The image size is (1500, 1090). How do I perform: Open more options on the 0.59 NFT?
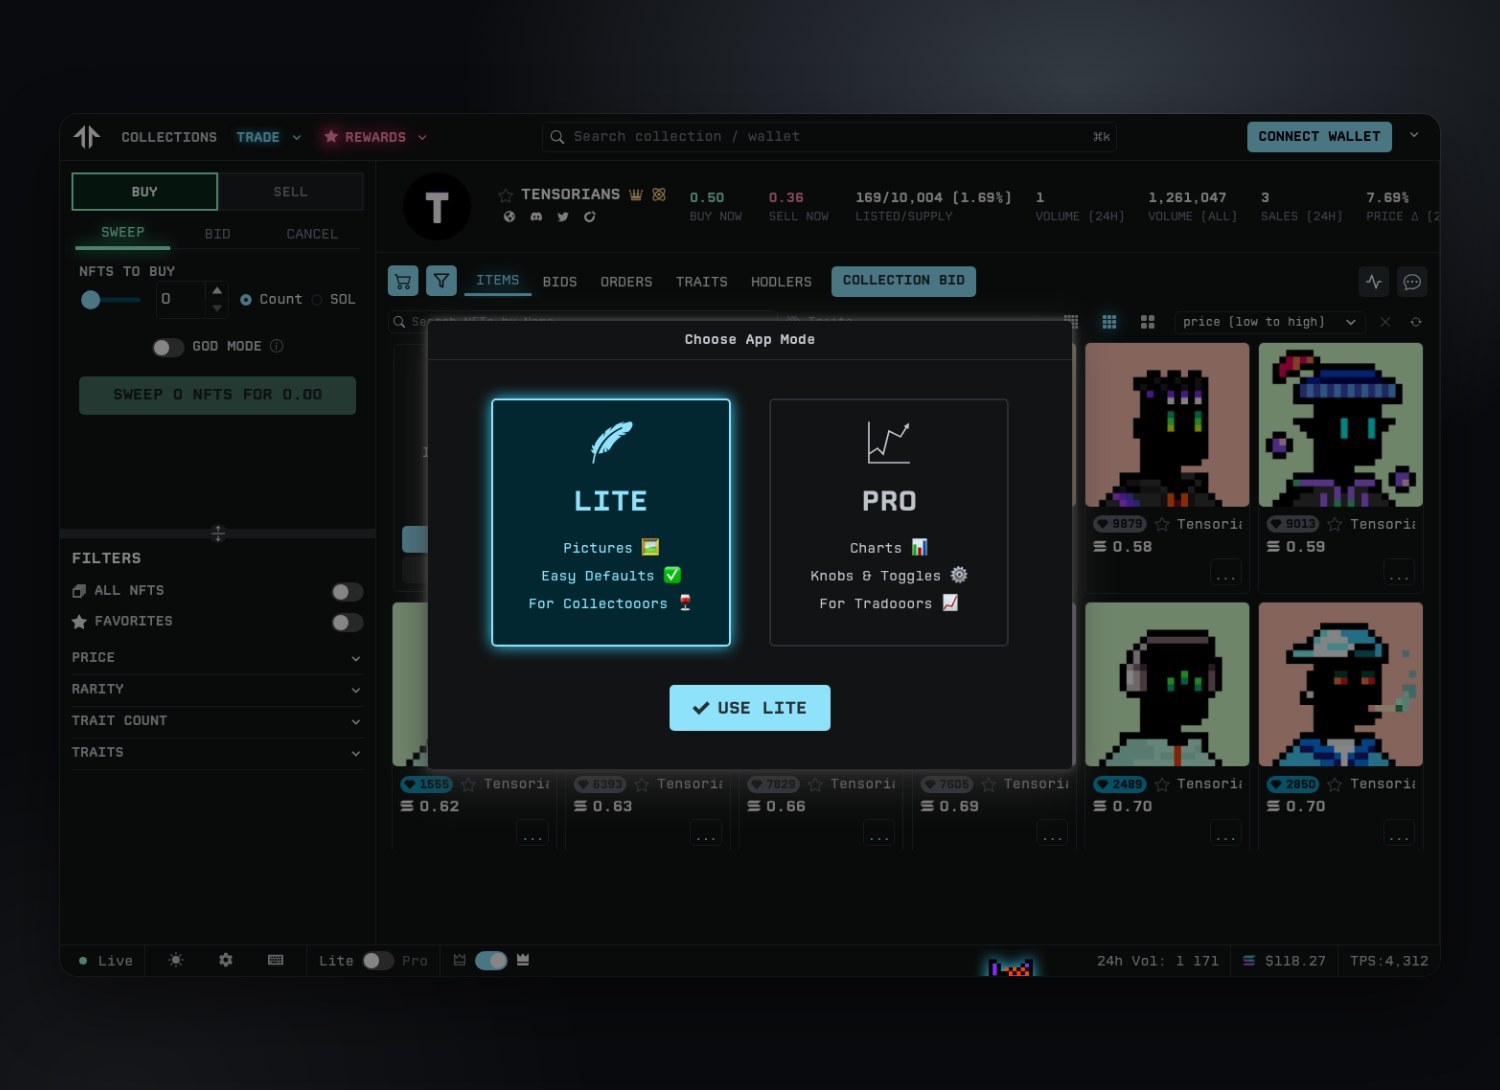click(1399, 574)
